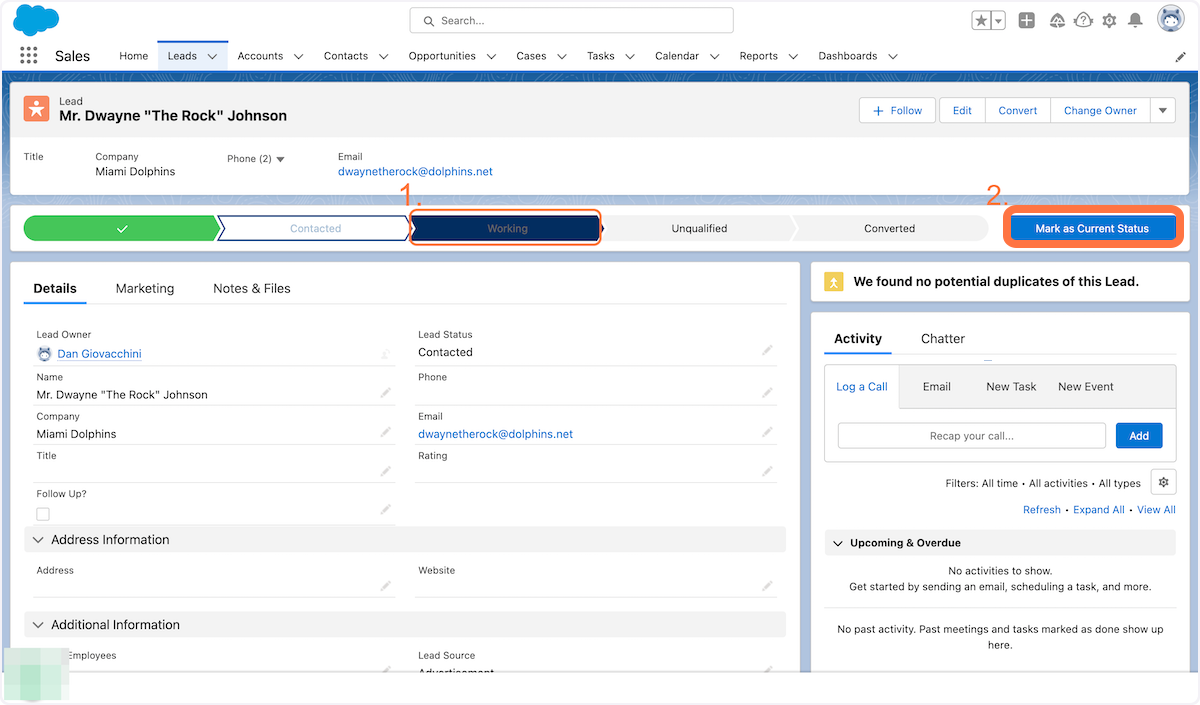Screen dimensions: 1200x705
Task: Edit Follow Up field using its pencil icon
Action: point(385,509)
